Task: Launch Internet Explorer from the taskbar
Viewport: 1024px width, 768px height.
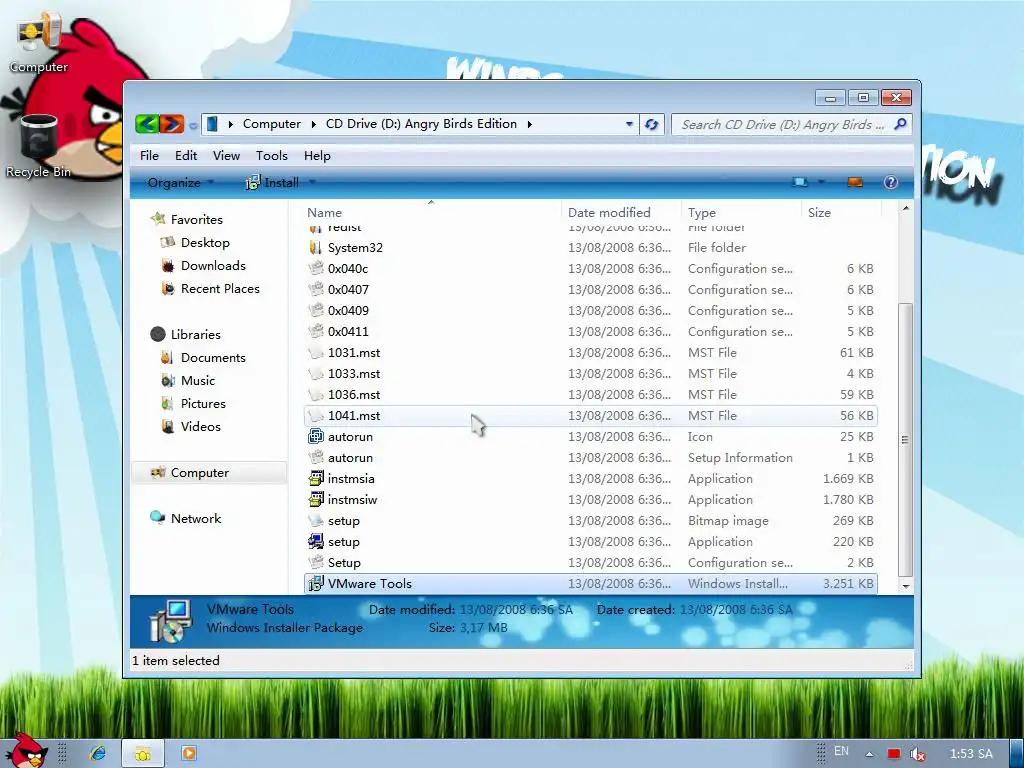Action: (98, 753)
